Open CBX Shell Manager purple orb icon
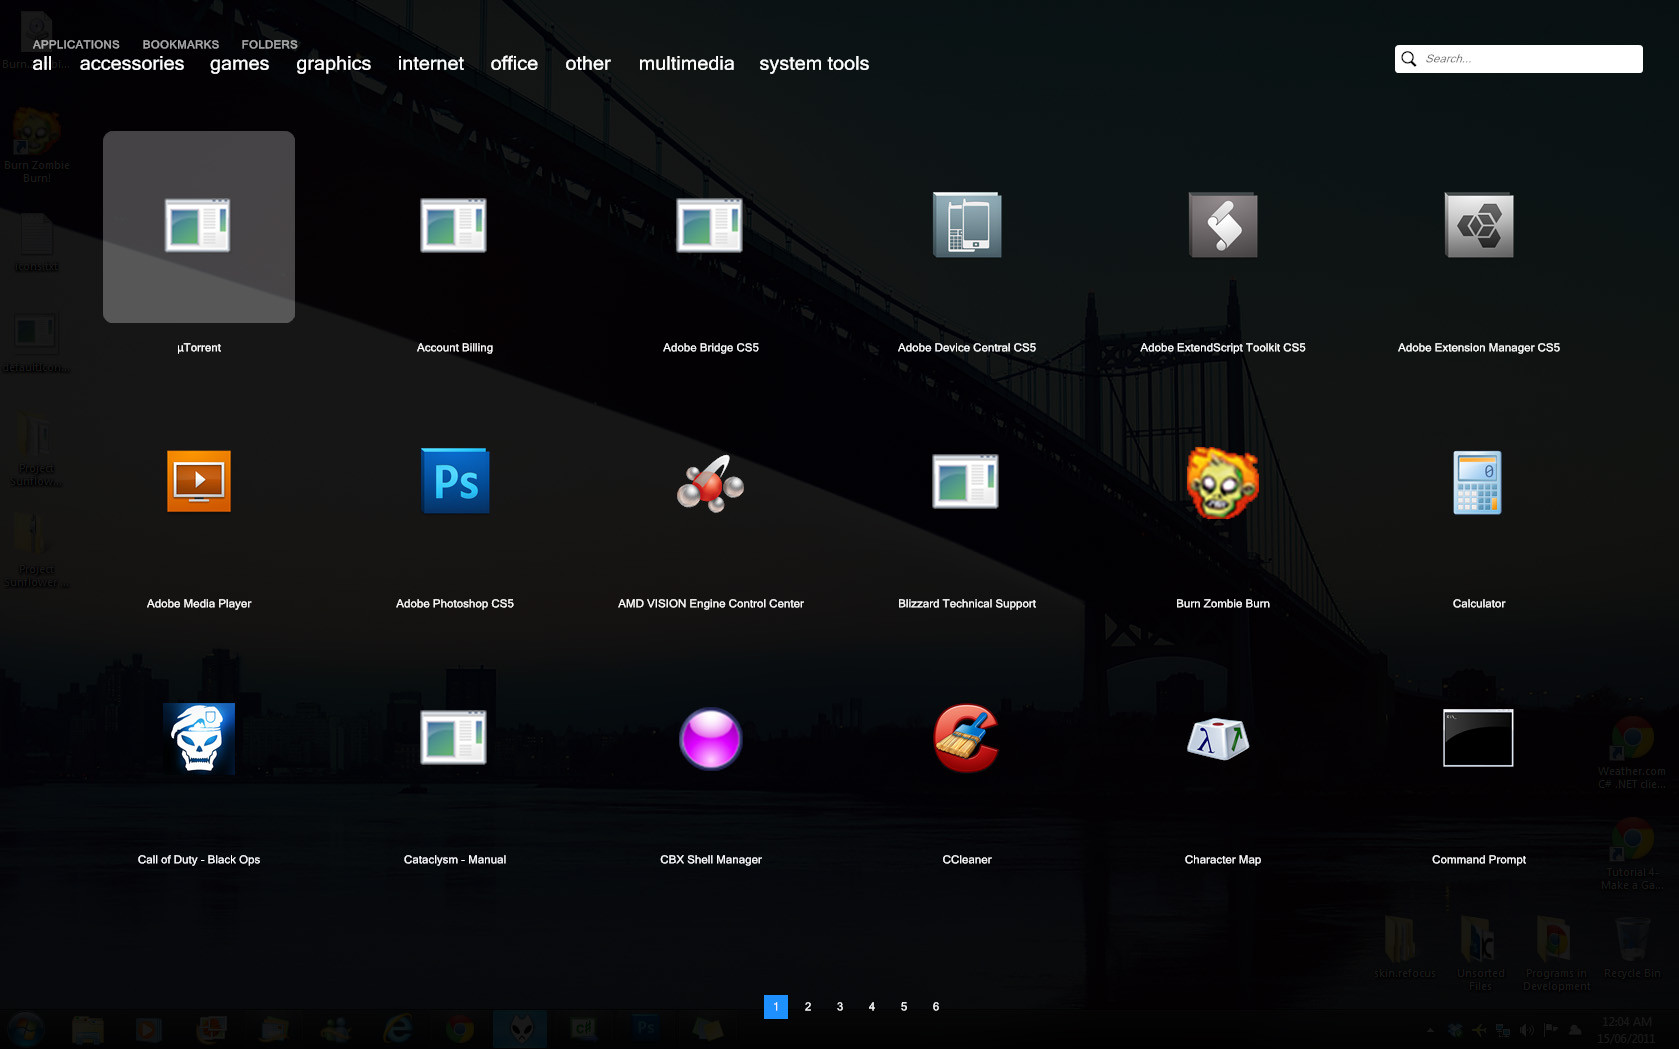Image resolution: width=1679 pixels, height=1049 pixels. pyautogui.click(x=711, y=738)
